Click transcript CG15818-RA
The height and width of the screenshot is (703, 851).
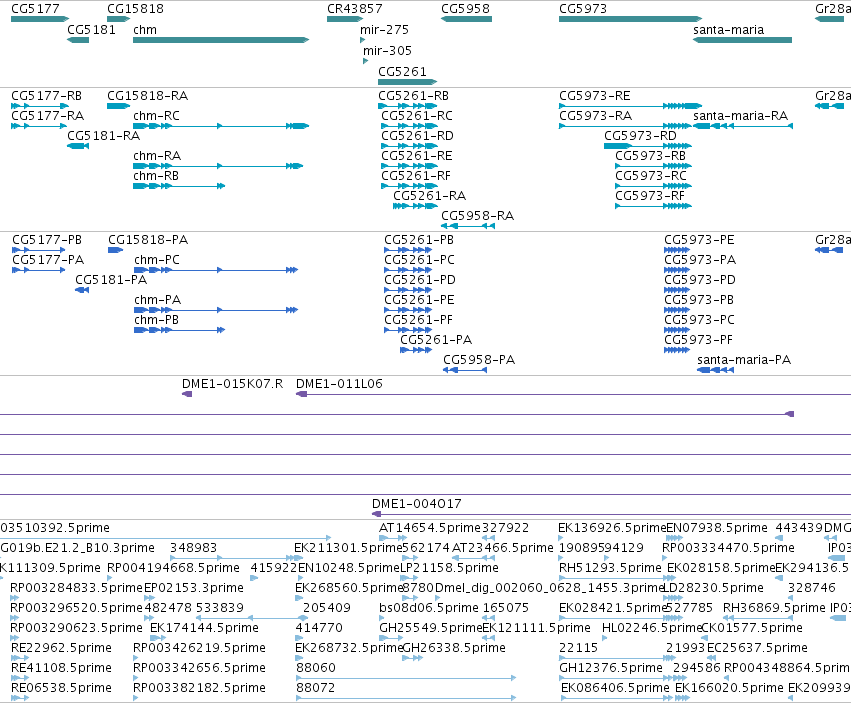(148, 96)
